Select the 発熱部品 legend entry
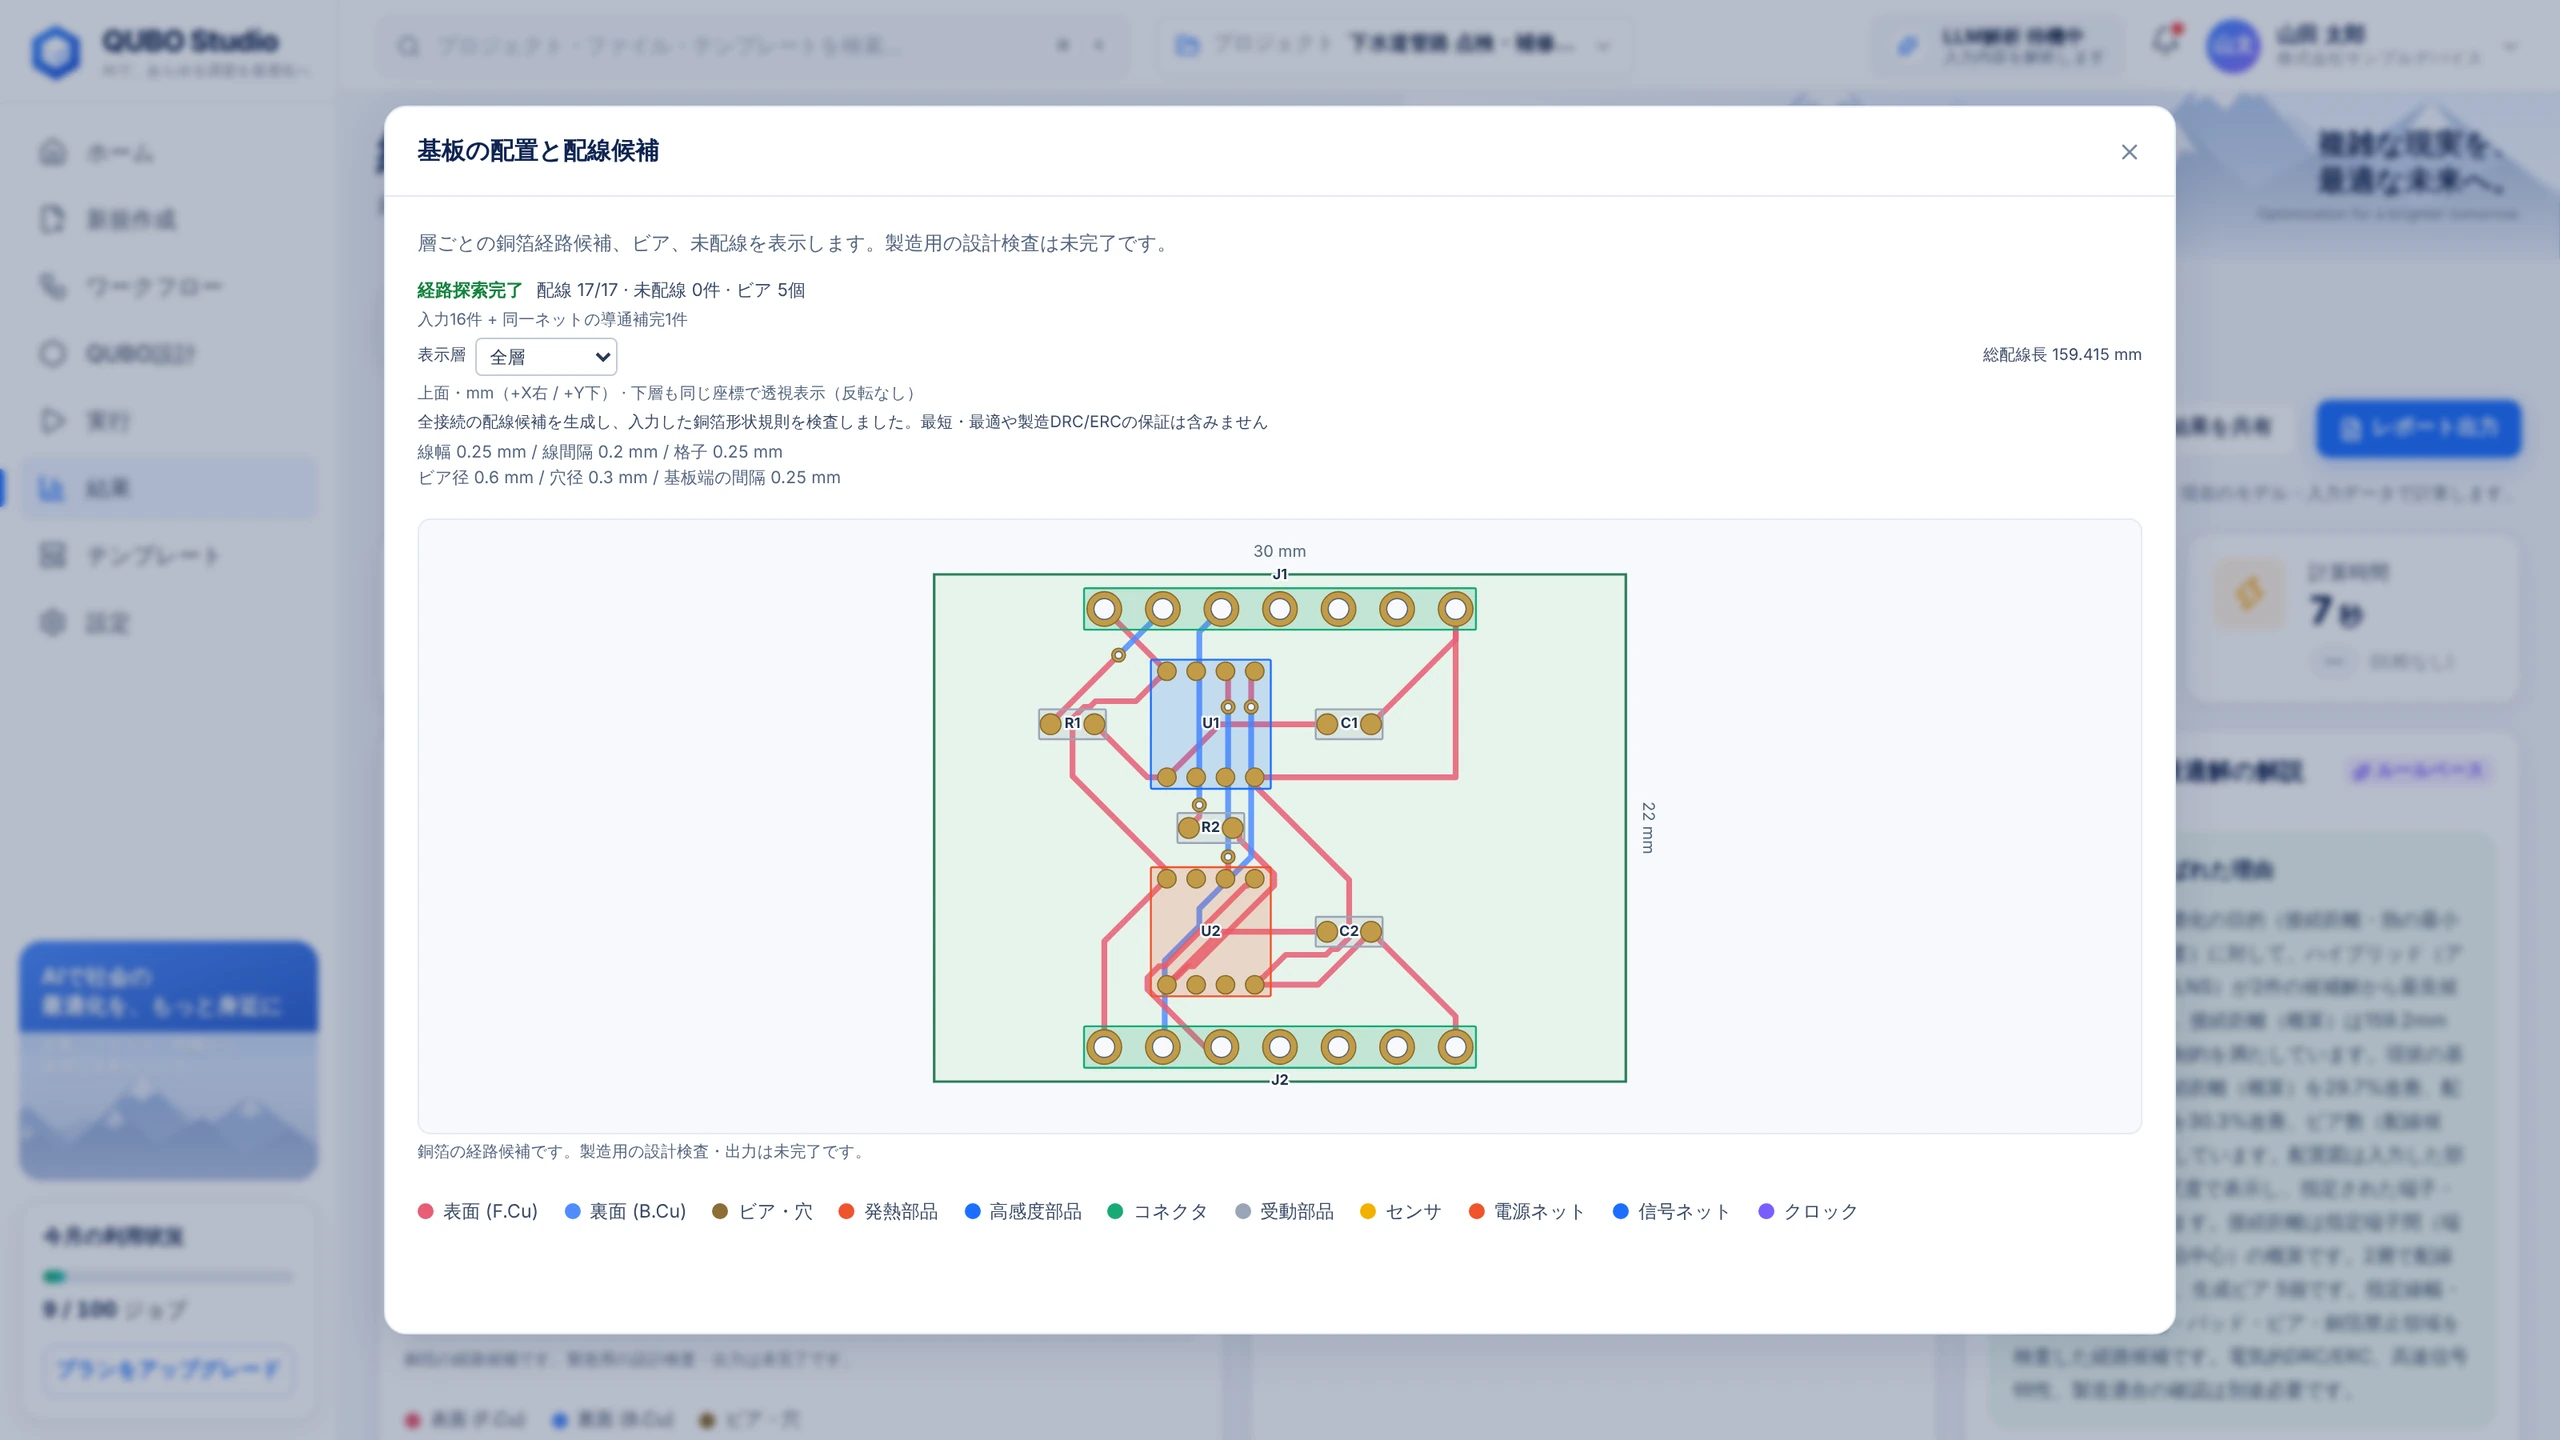2560x1440 pixels. [x=888, y=1211]
